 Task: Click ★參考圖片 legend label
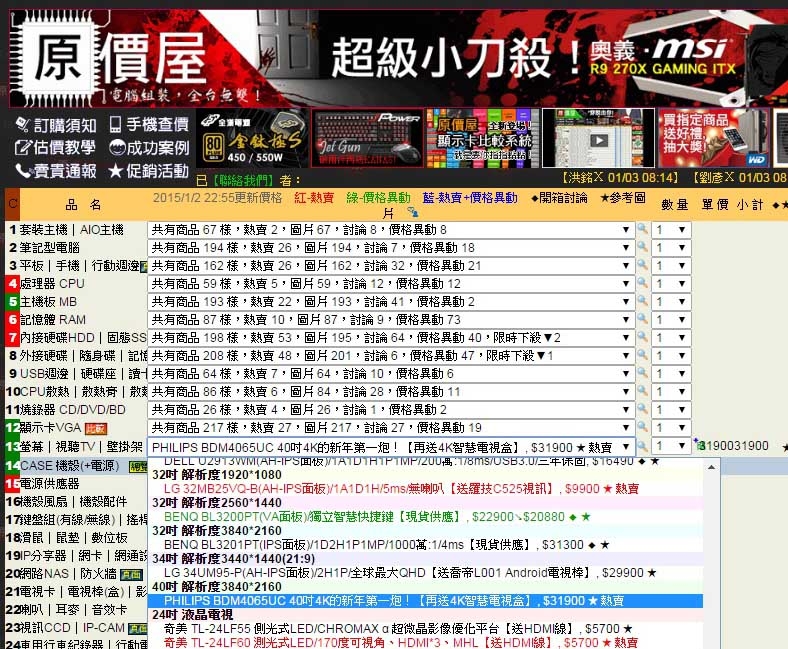tap(623, 198)
